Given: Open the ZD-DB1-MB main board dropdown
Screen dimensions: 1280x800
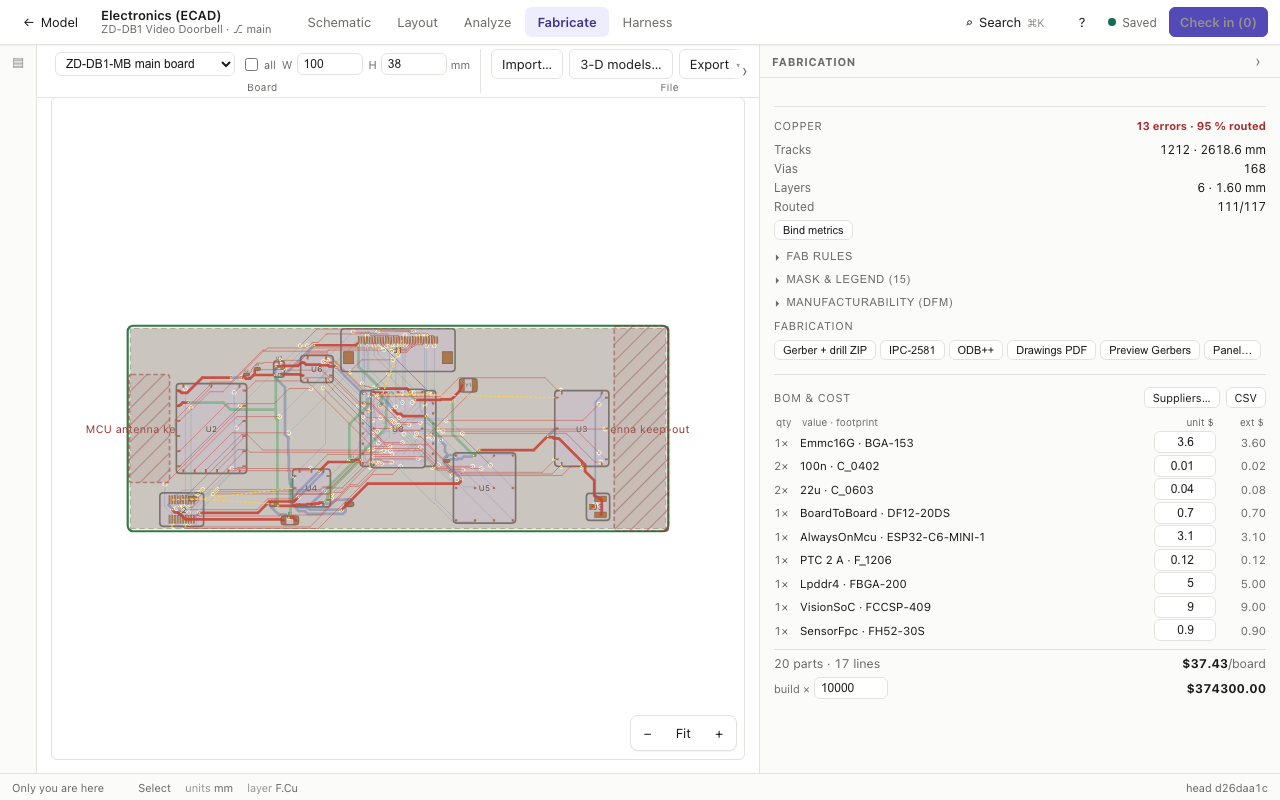Looking at the screenshot, I should (x=145, y=64).
